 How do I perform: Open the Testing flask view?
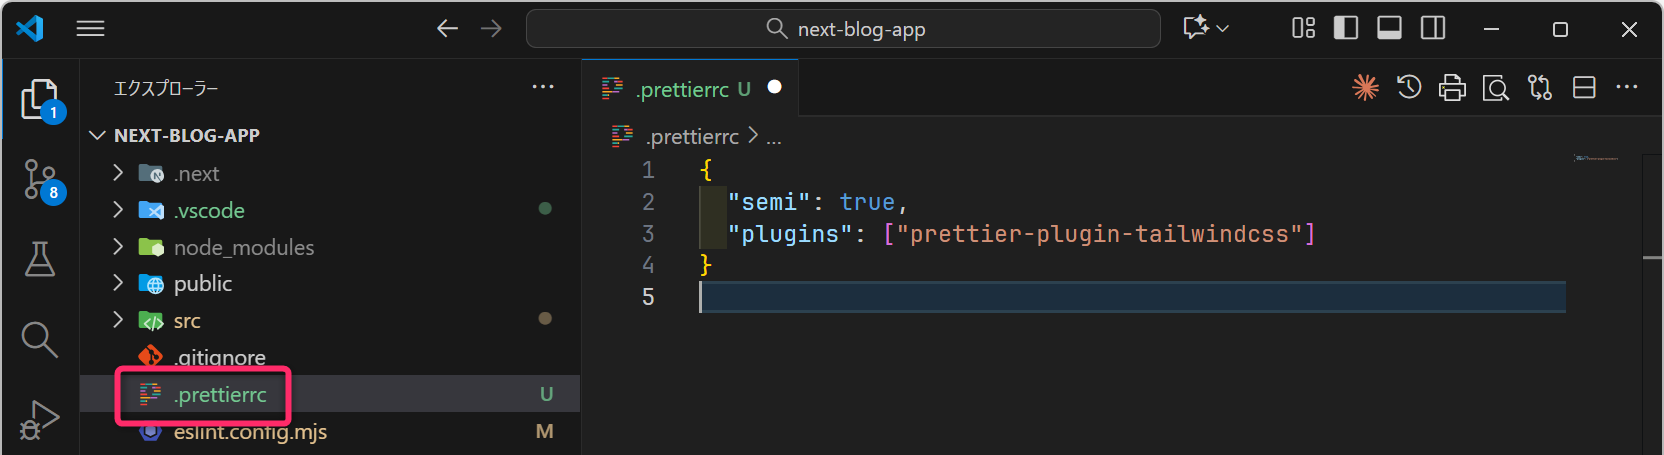pyautogui.click(x=40, y=259)
